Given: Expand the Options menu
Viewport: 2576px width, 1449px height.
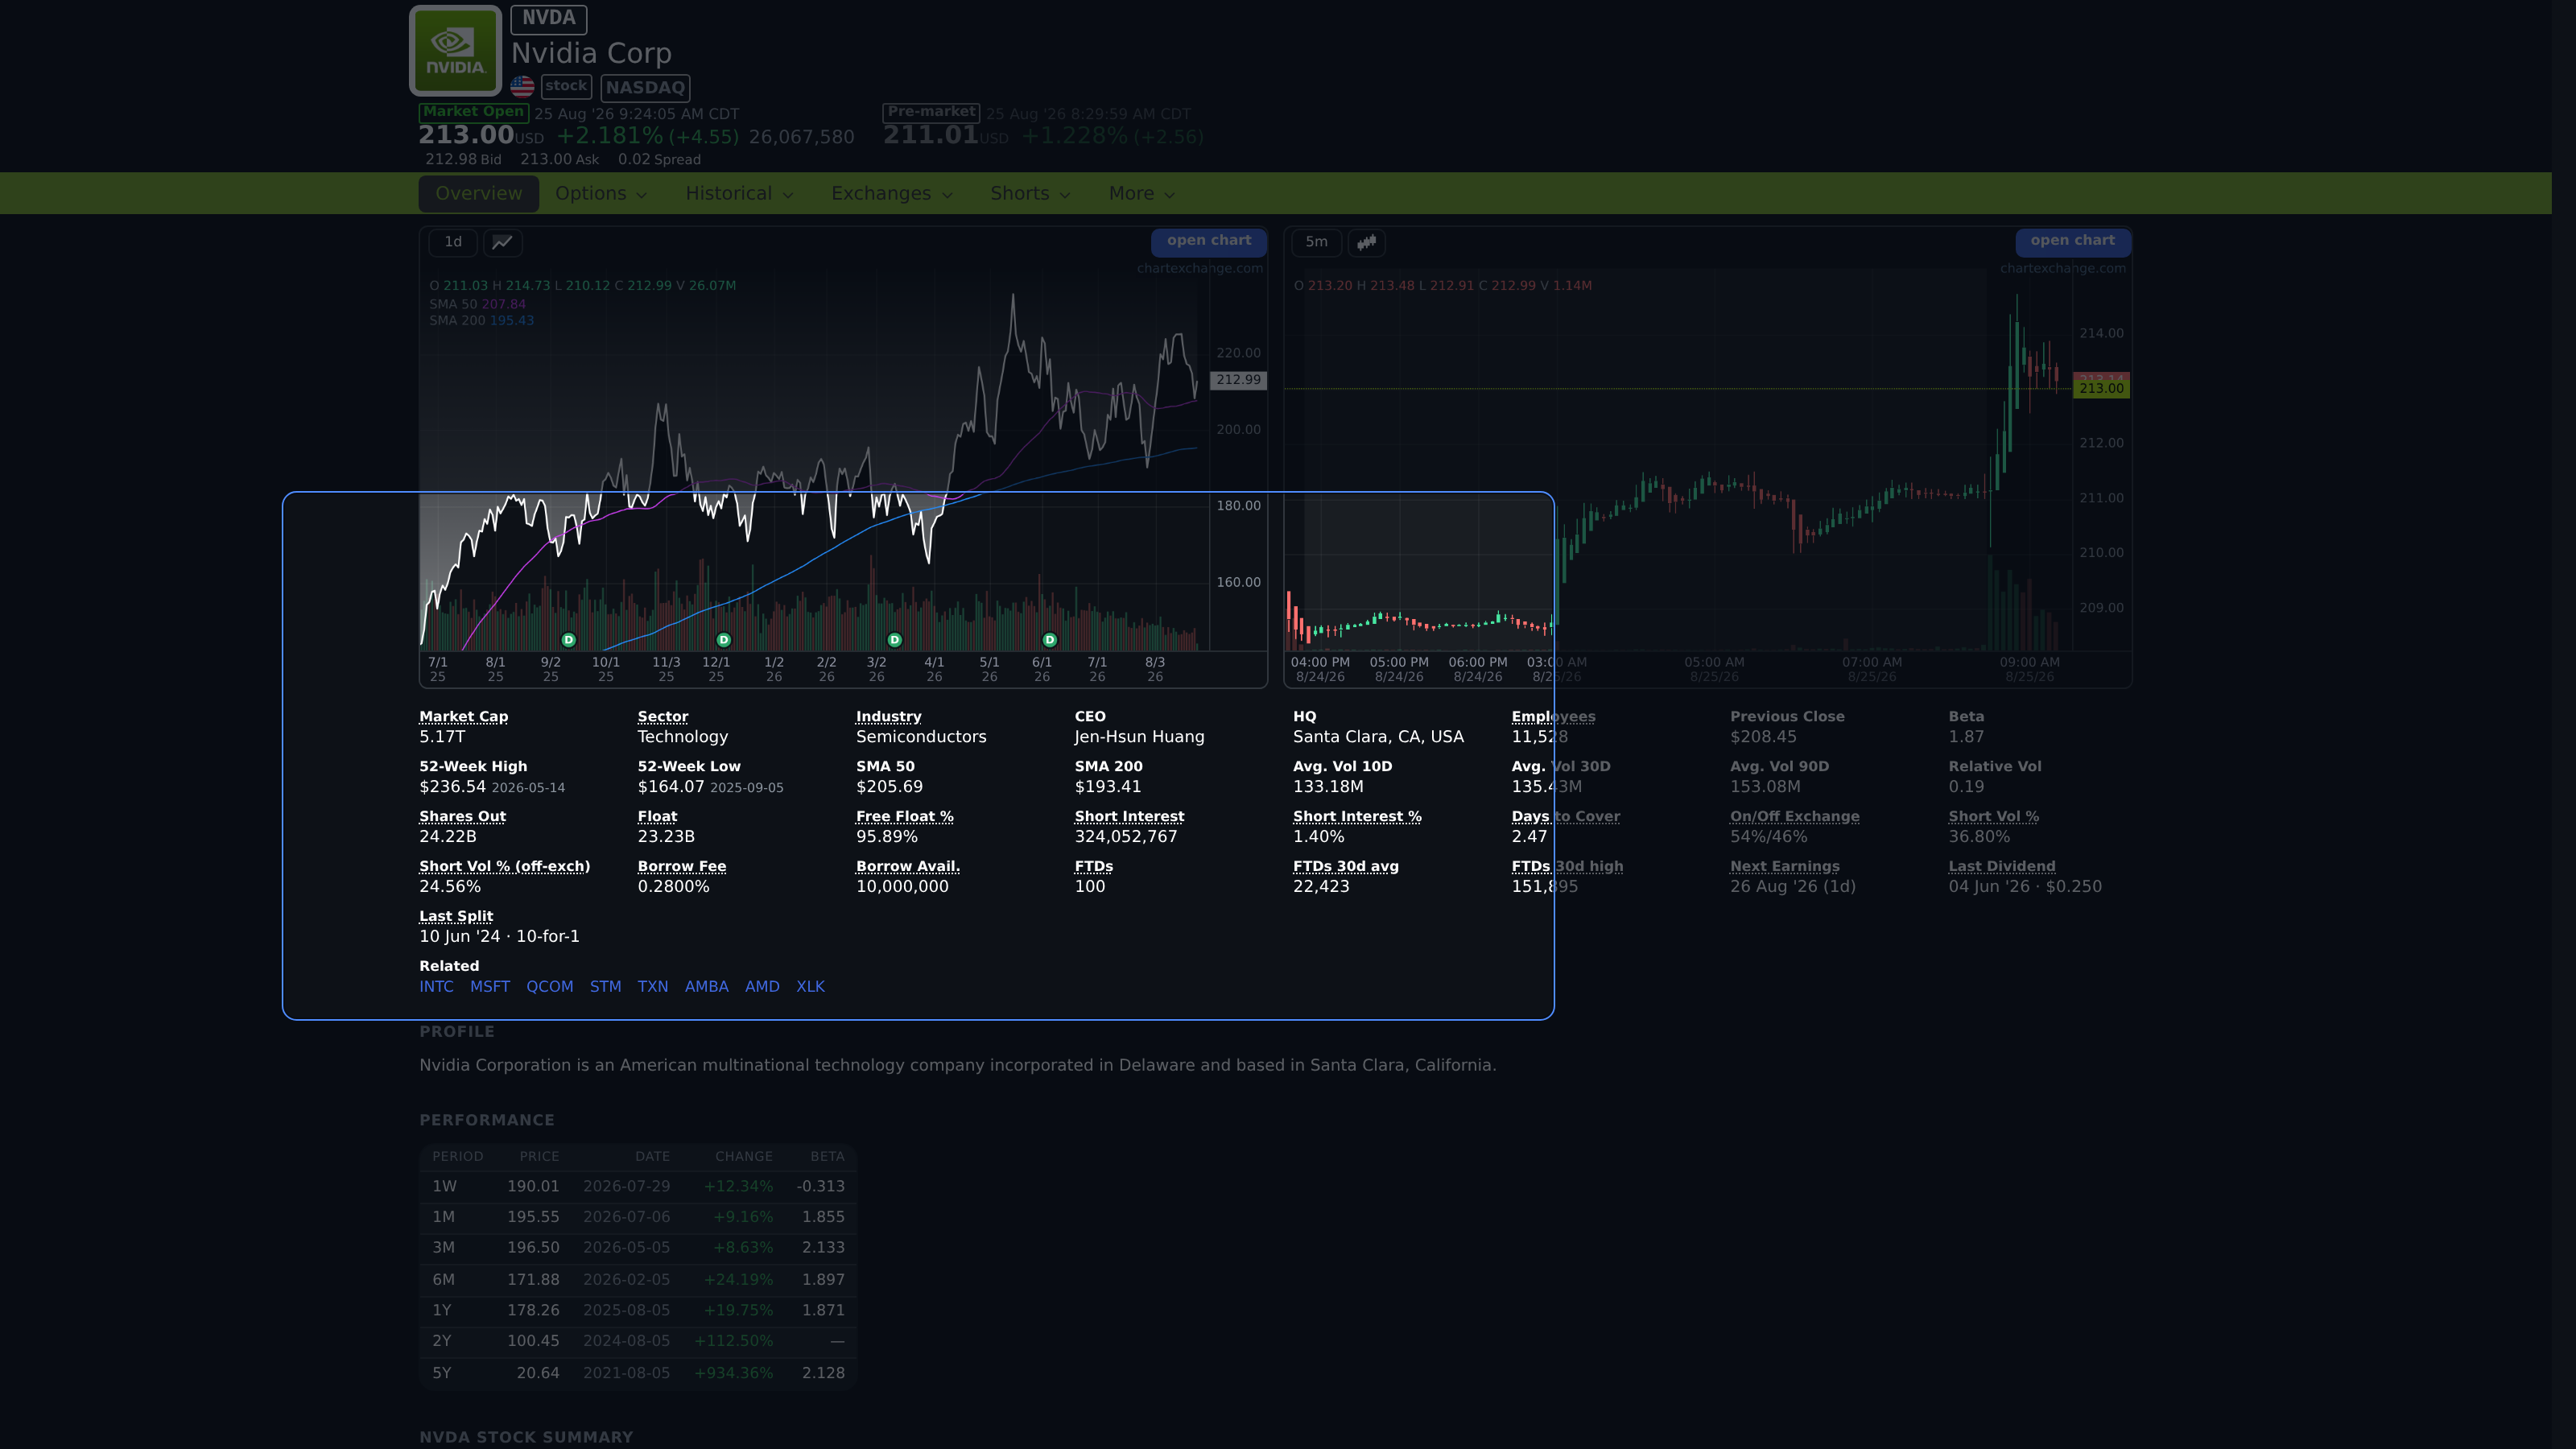Looking at the screenshot, I should 601,193.
